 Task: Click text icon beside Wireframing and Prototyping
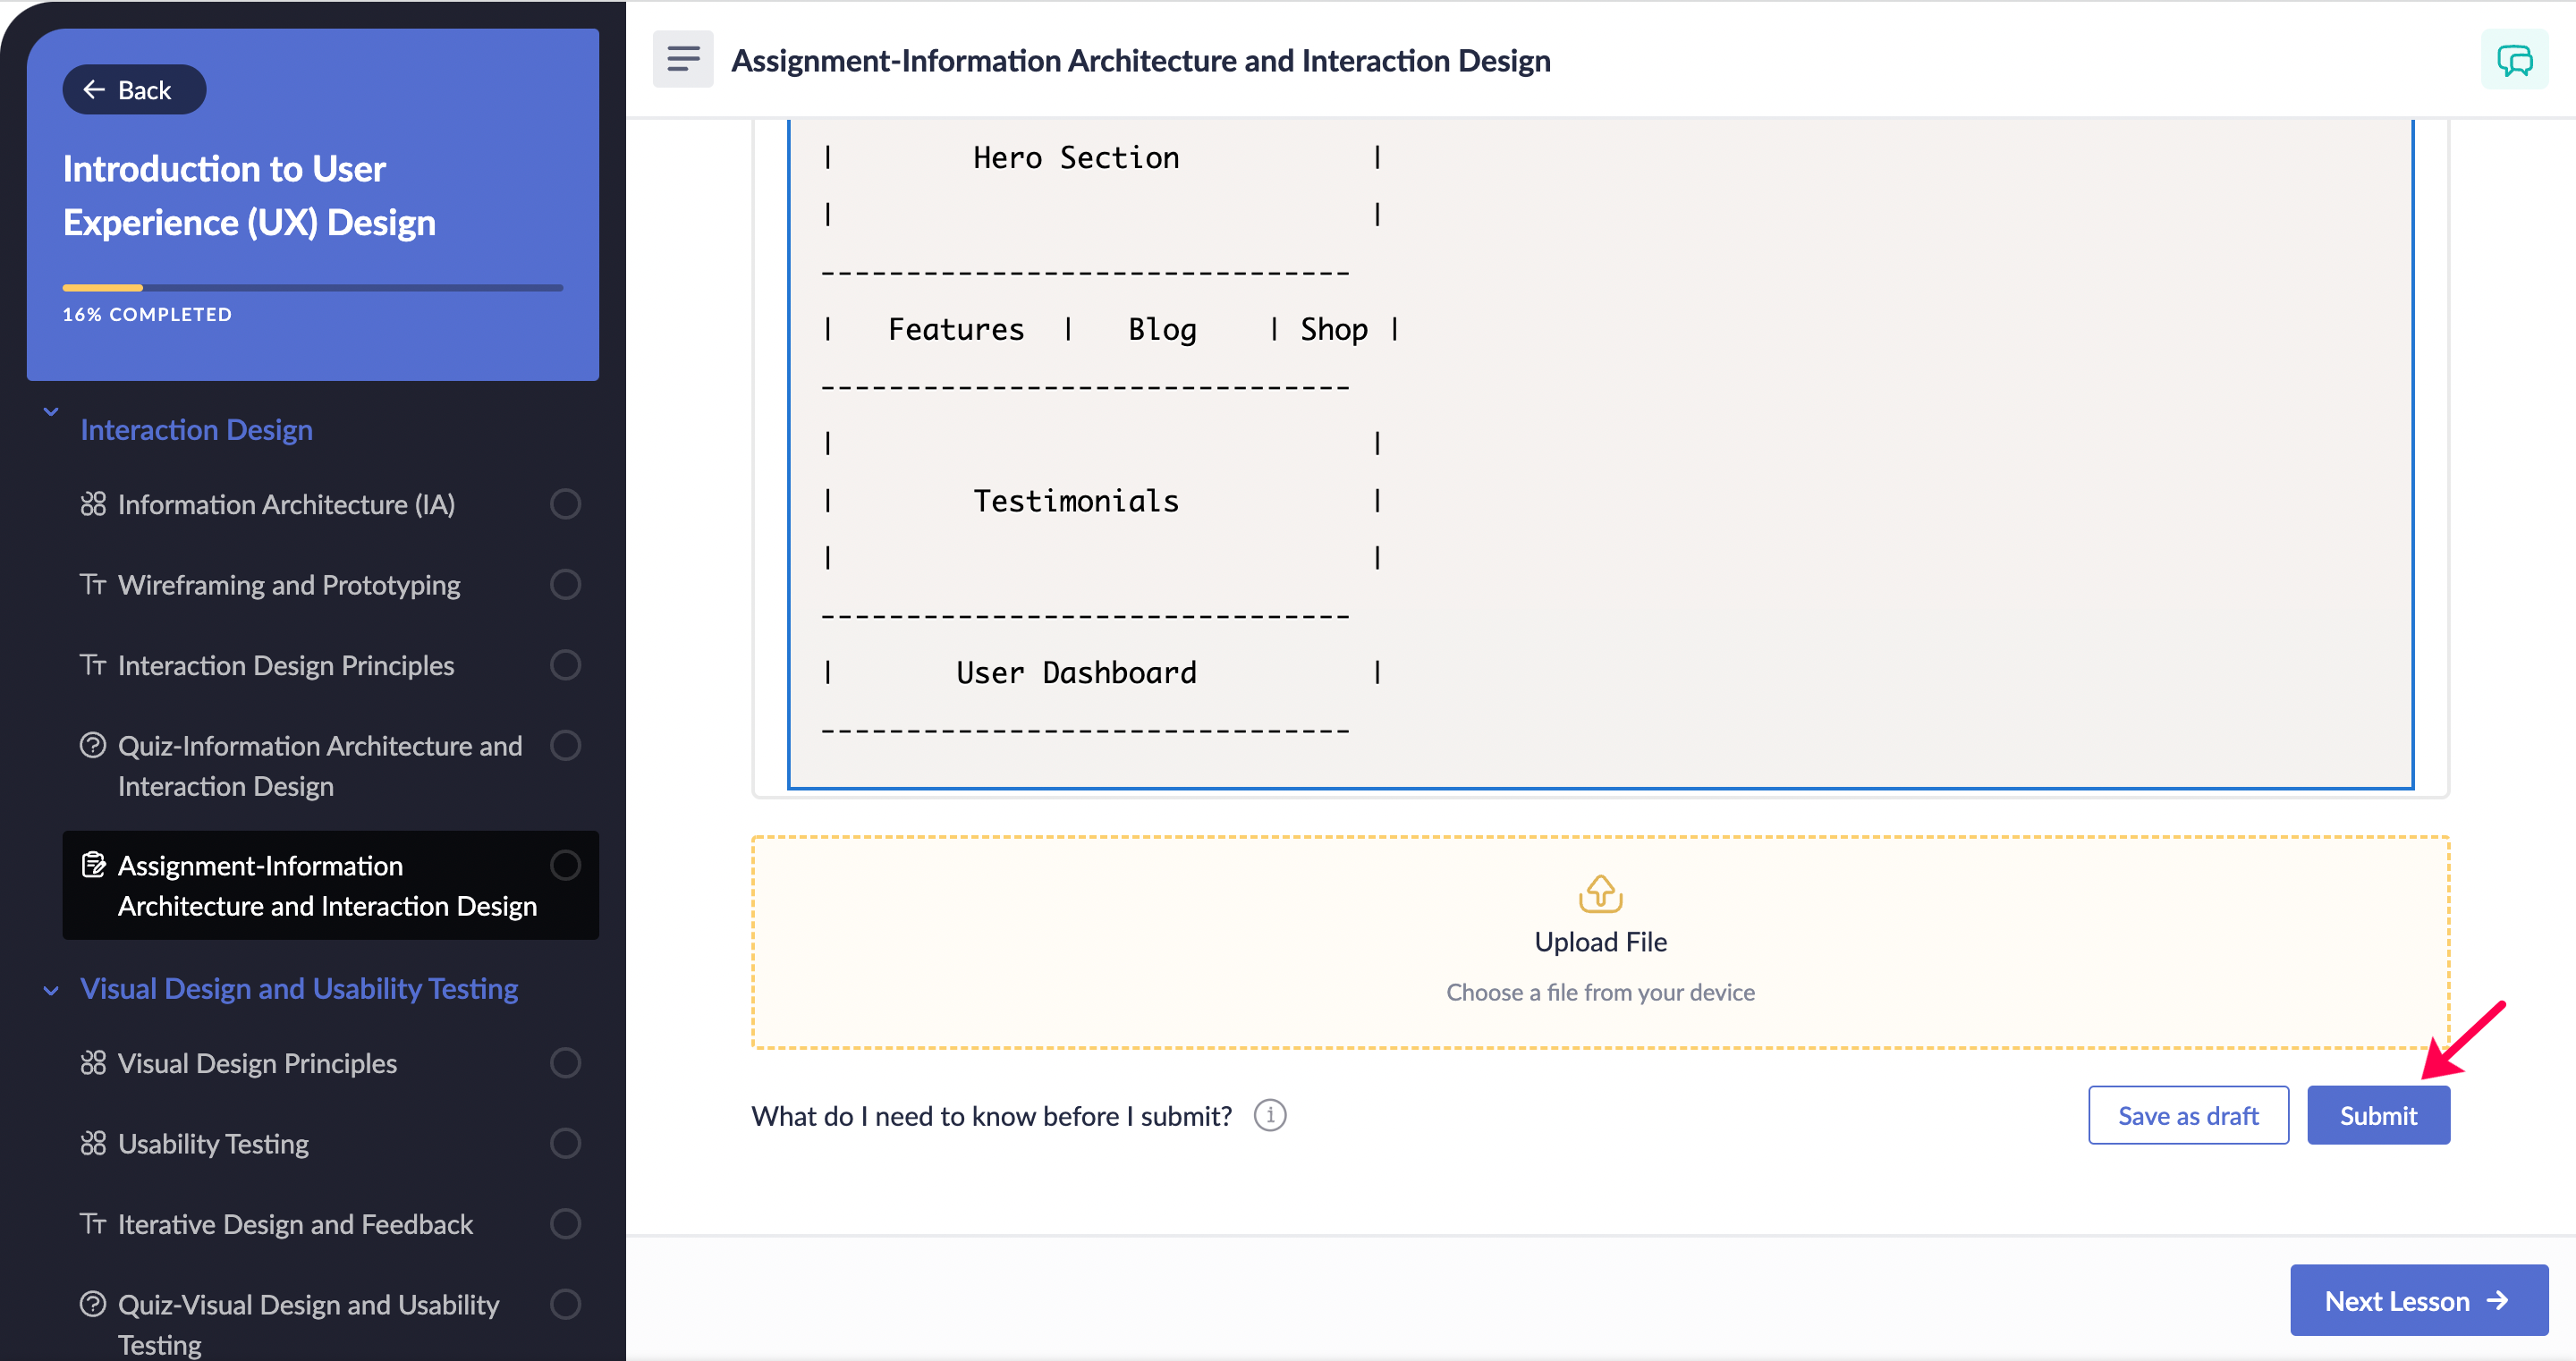[93, 584]
